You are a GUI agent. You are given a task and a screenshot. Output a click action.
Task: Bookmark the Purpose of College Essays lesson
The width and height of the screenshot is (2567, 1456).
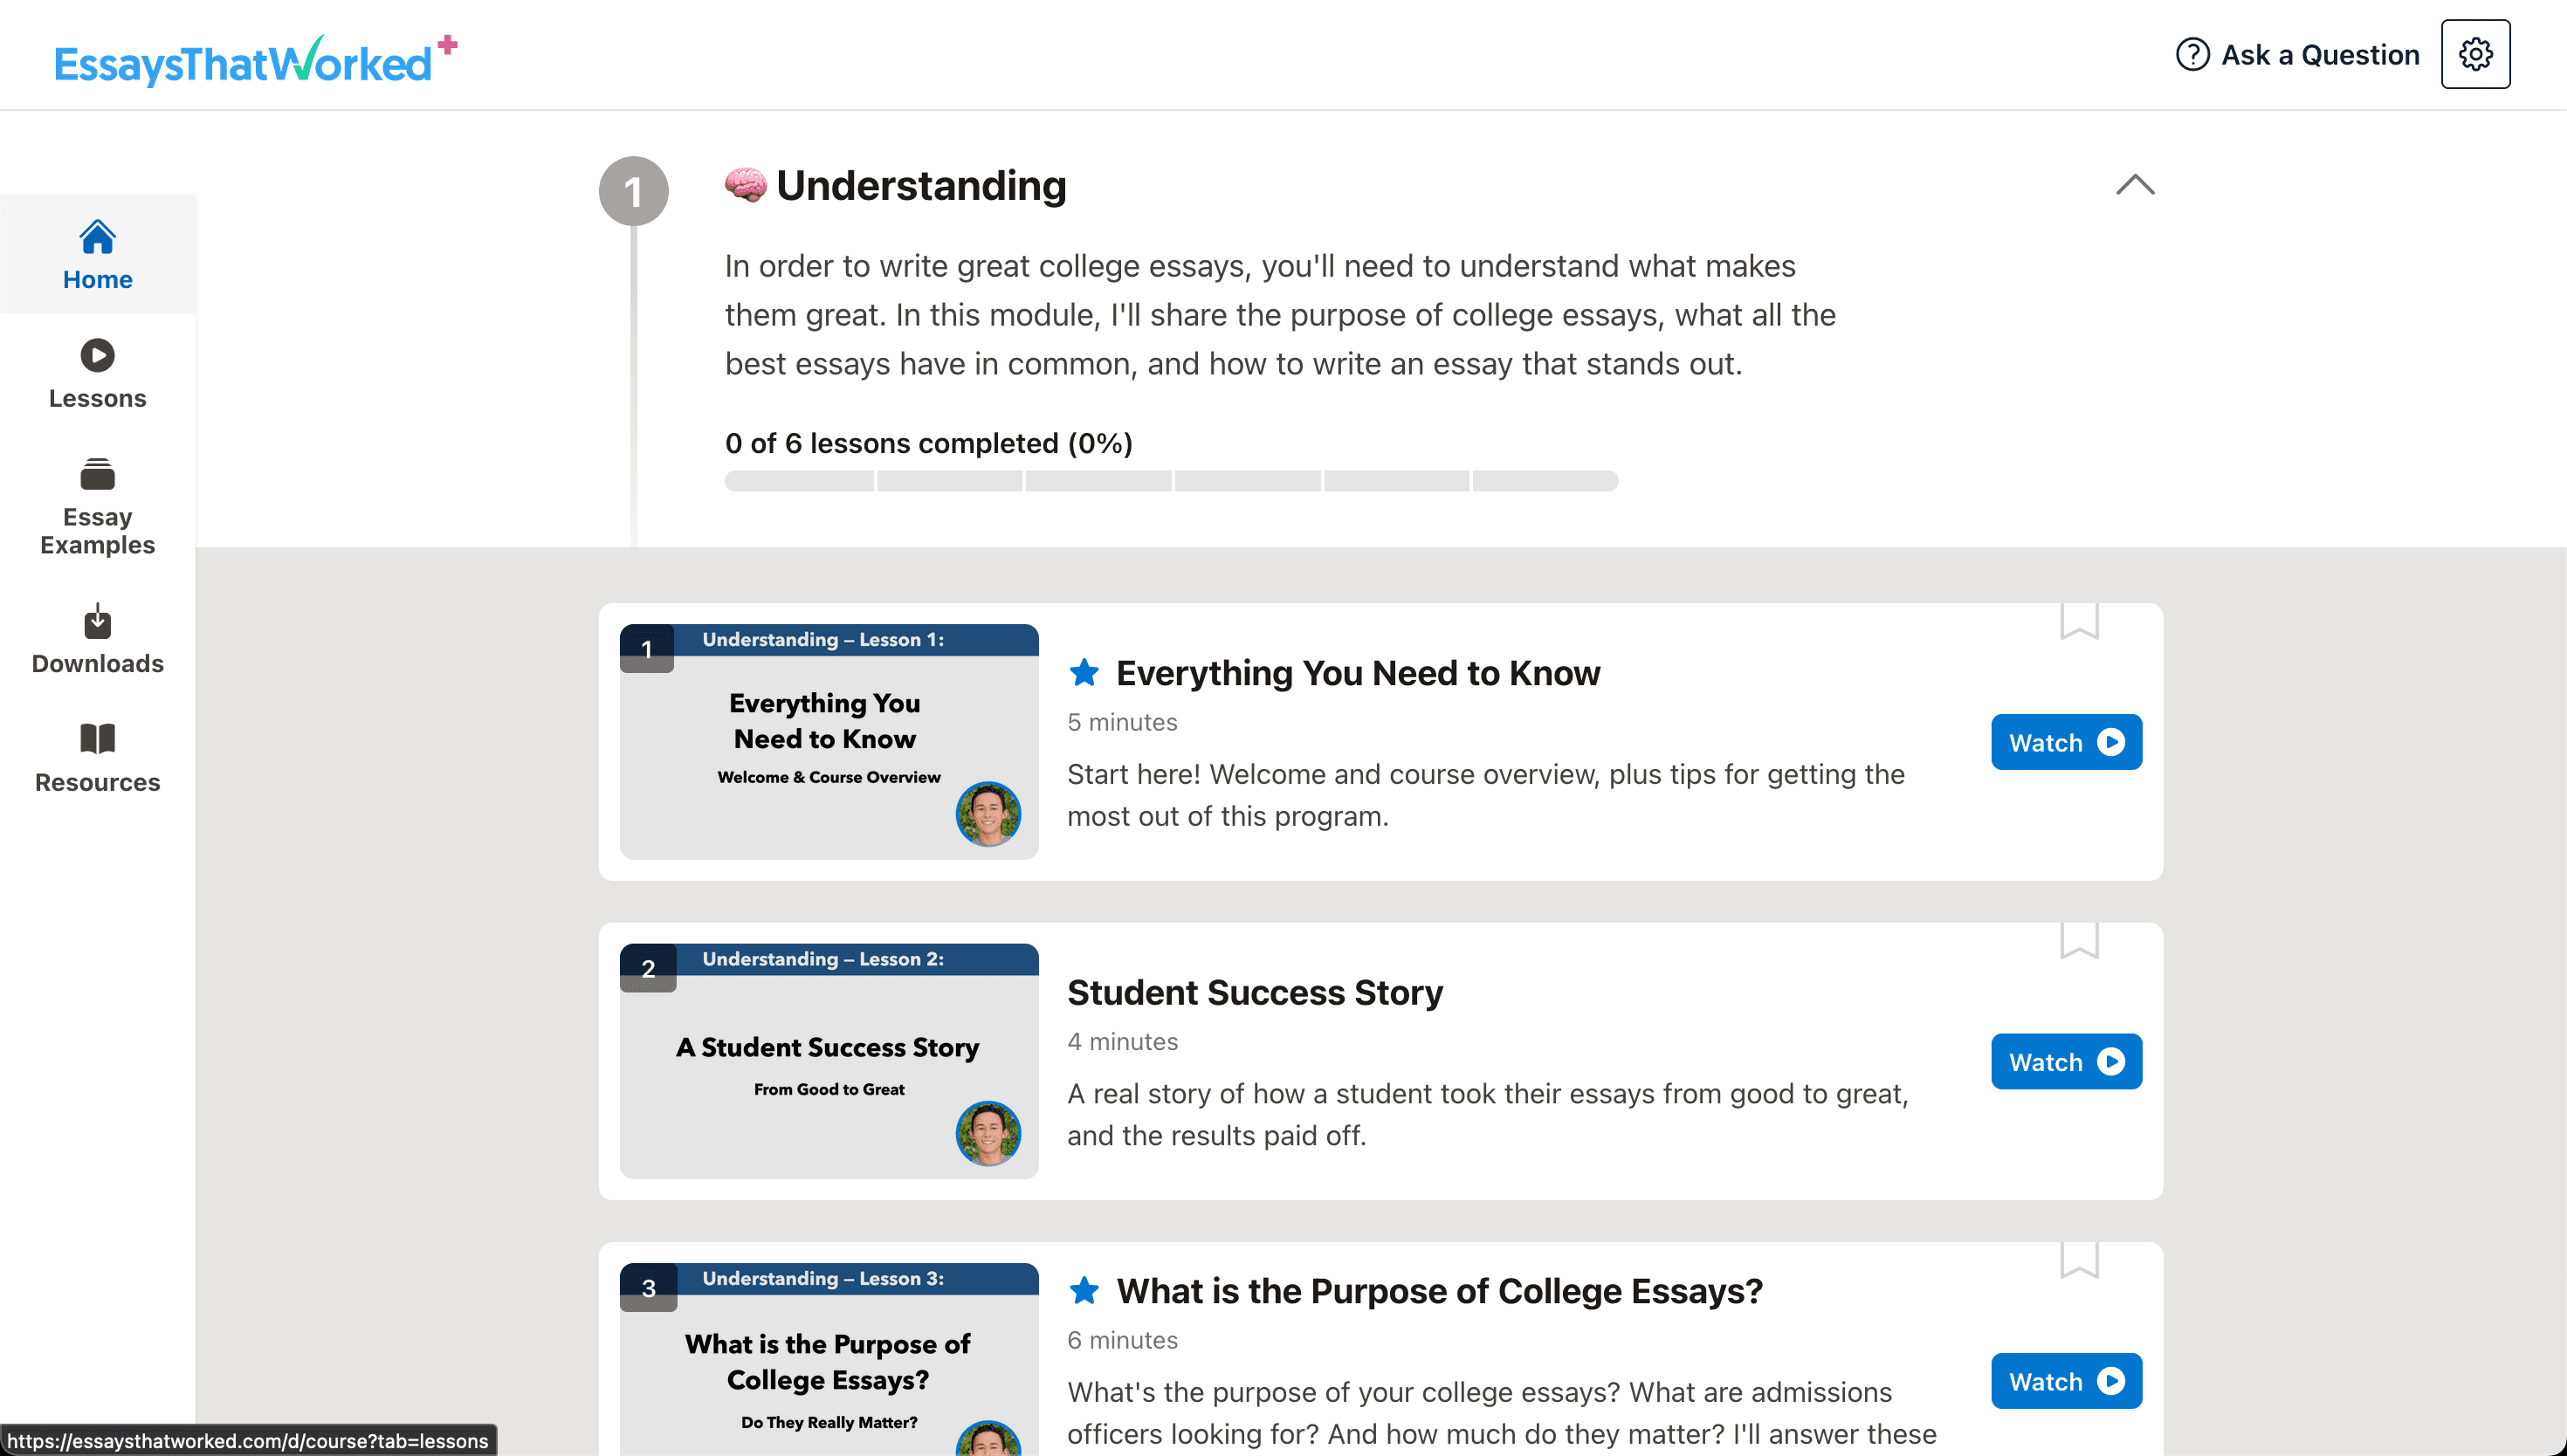[2079, 1261]
